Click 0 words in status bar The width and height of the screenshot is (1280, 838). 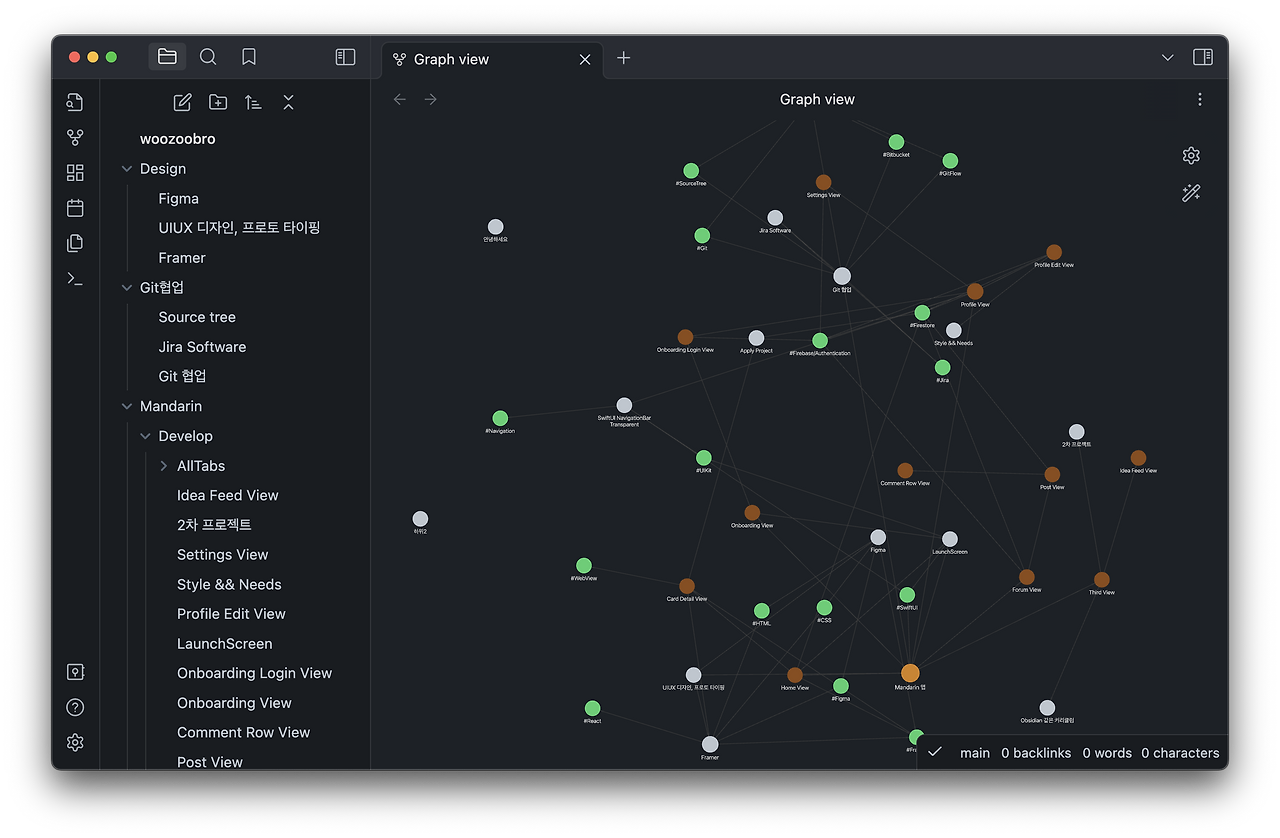click(1107, 753)
